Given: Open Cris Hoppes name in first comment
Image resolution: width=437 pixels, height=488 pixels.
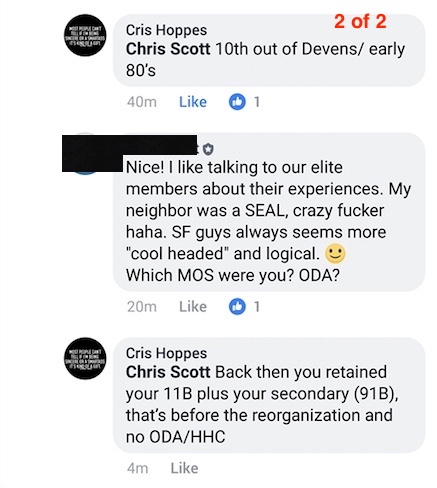Looking at the screenshot, I should point(166,30).
